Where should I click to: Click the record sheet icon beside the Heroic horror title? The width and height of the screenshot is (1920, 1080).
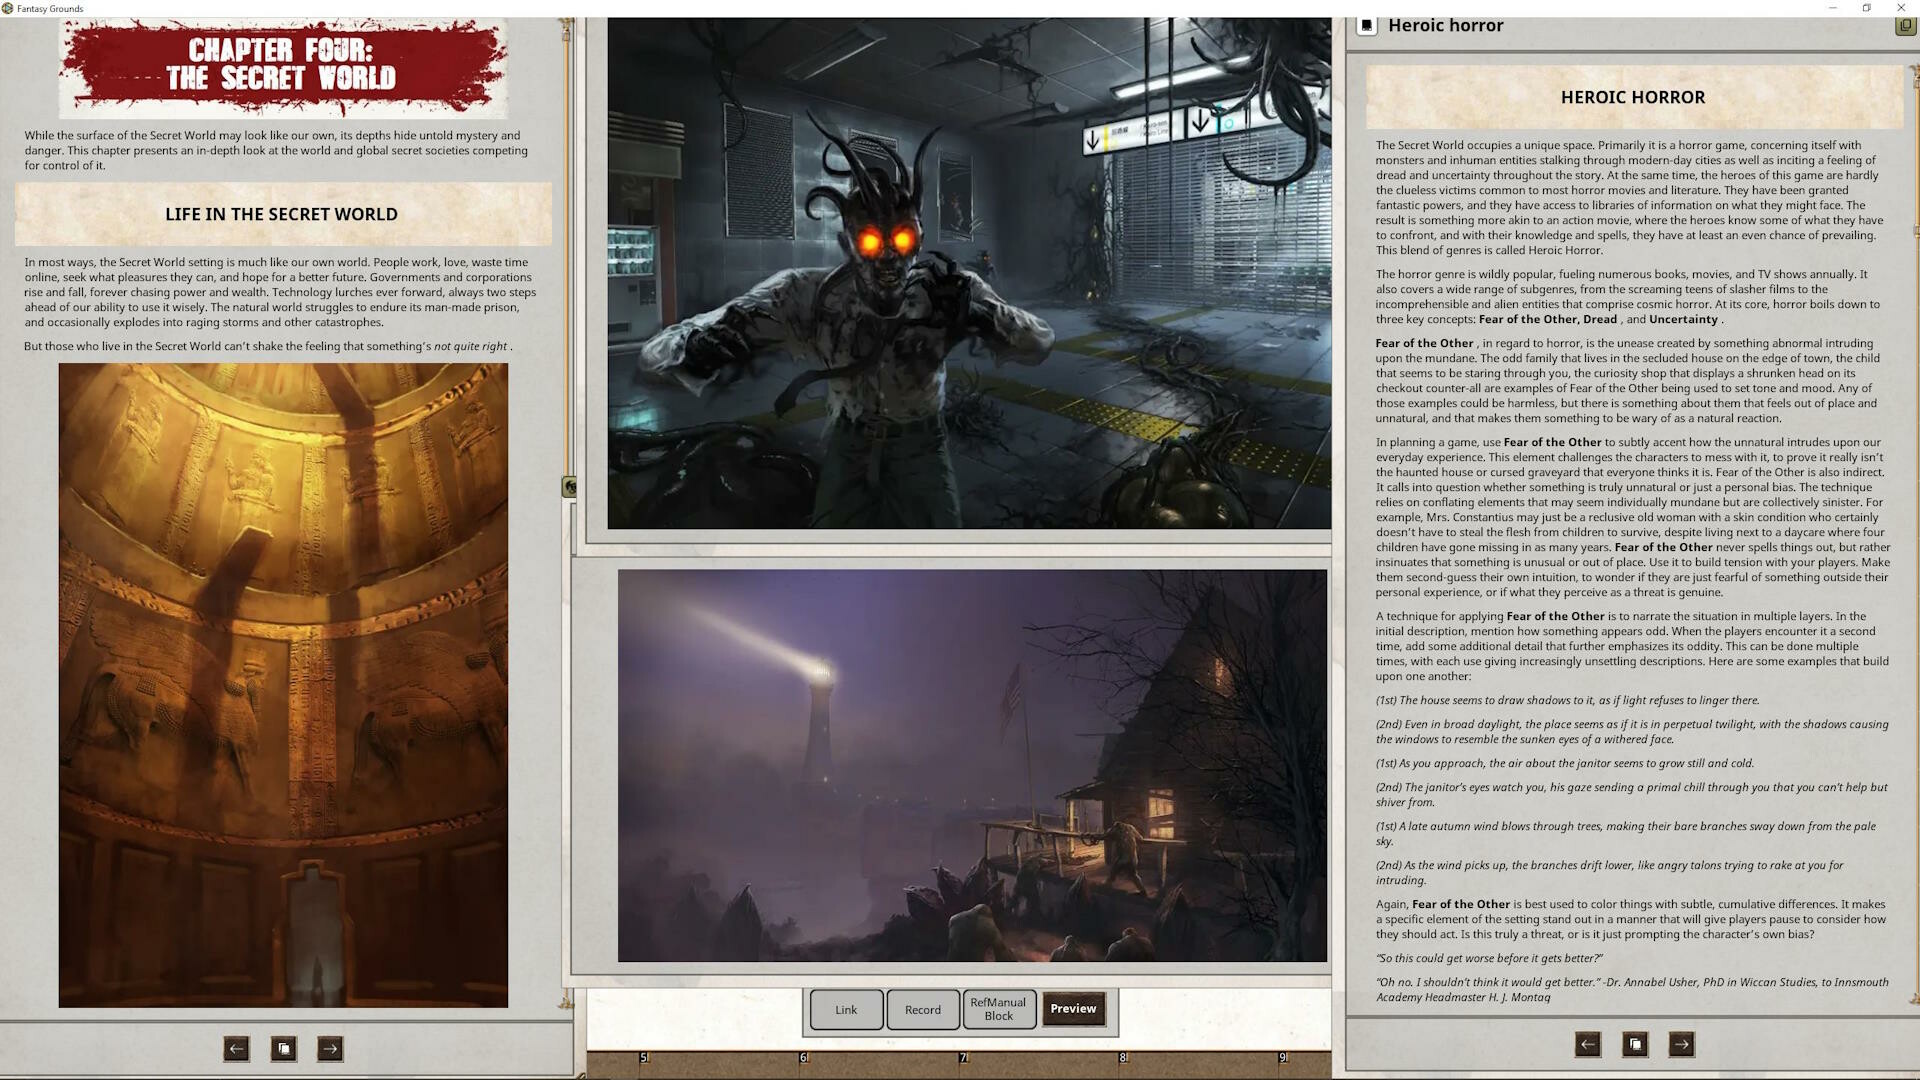point(1367,26)
